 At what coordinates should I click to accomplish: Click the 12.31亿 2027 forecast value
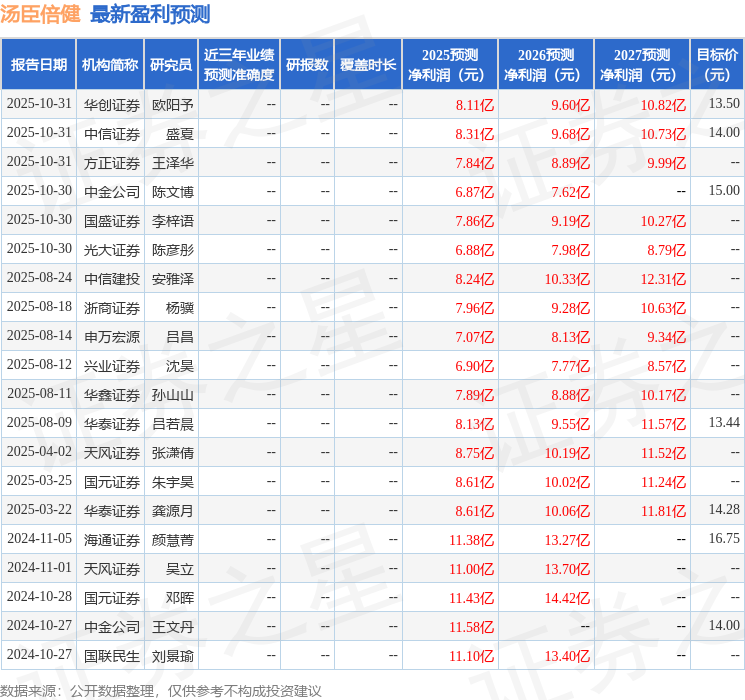point(664,279)
